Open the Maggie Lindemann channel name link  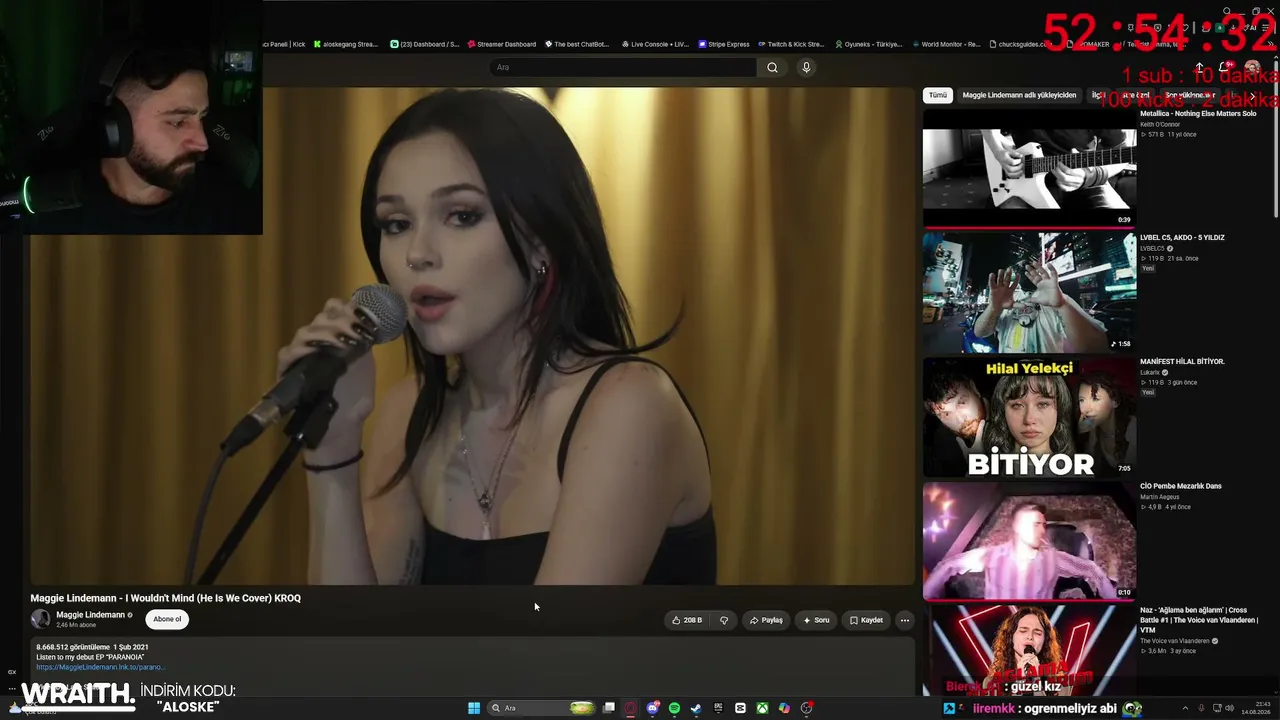point(90,615)
